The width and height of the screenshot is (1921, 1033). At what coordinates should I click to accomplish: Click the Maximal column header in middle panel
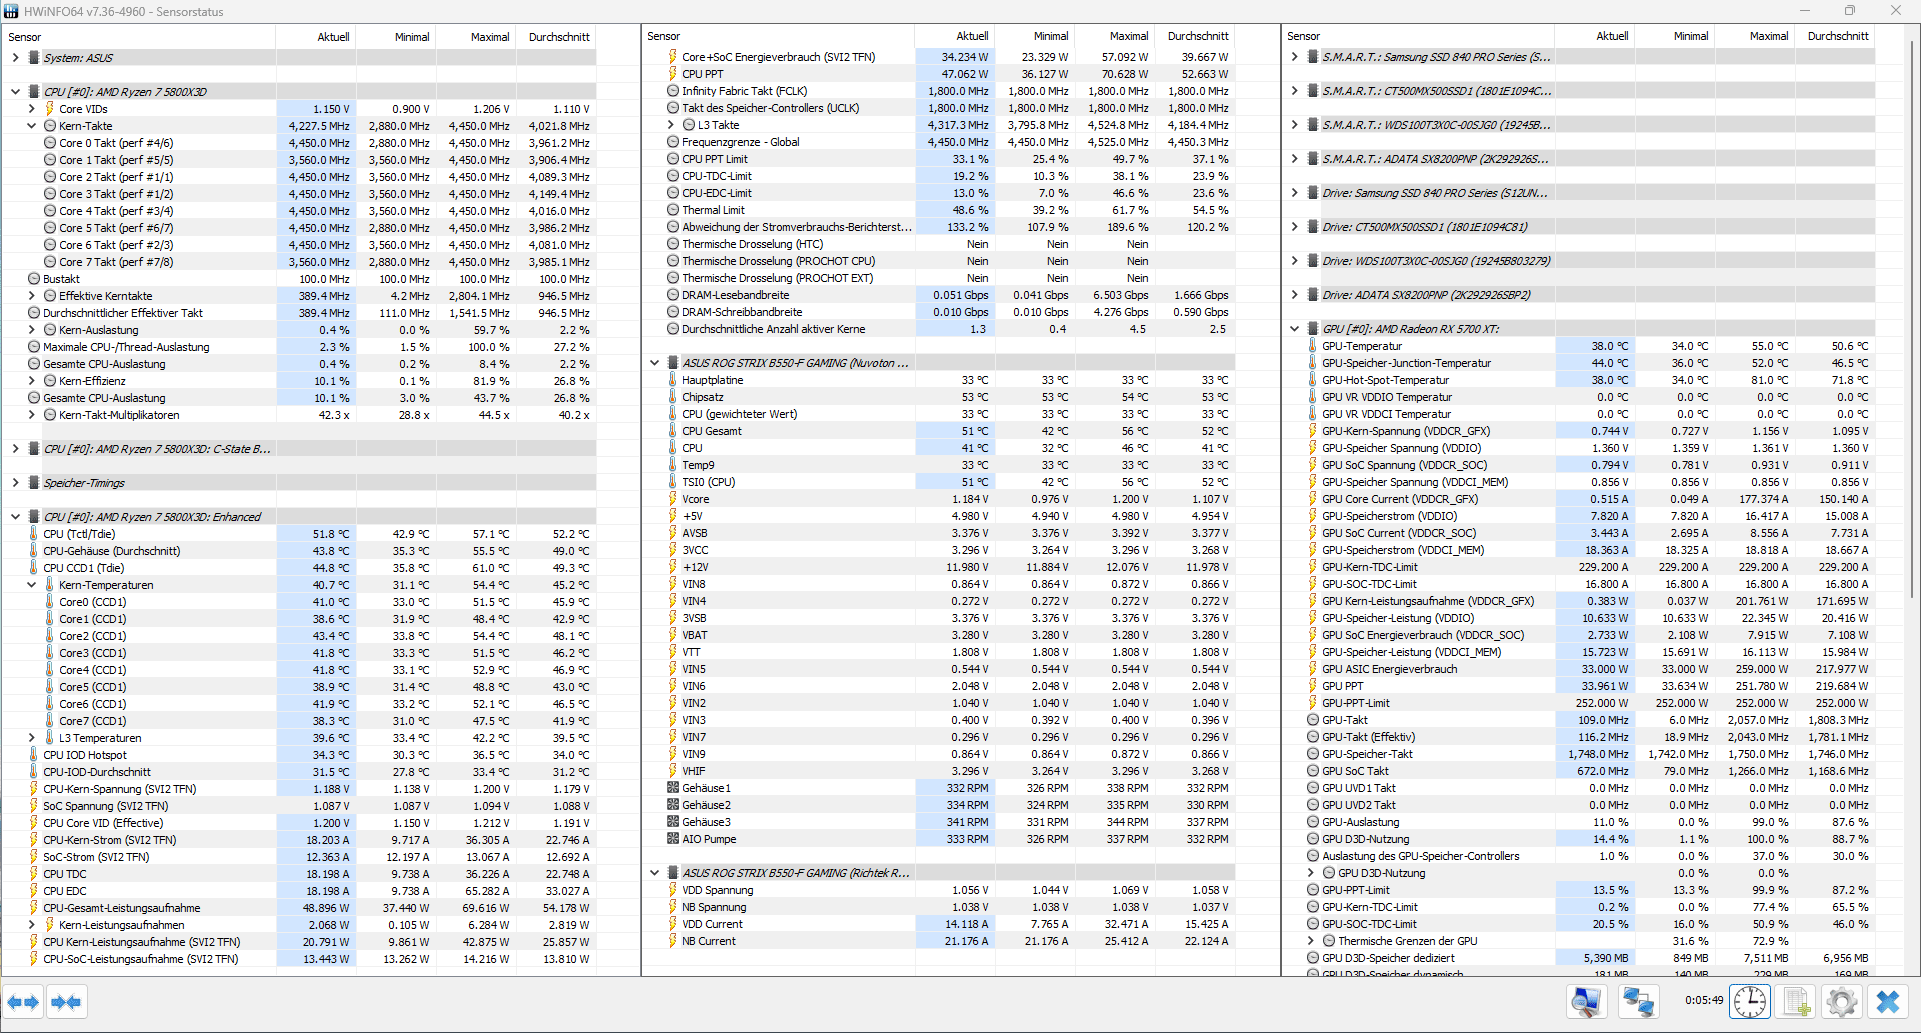pyautogui.click(x=1115, y=36)
